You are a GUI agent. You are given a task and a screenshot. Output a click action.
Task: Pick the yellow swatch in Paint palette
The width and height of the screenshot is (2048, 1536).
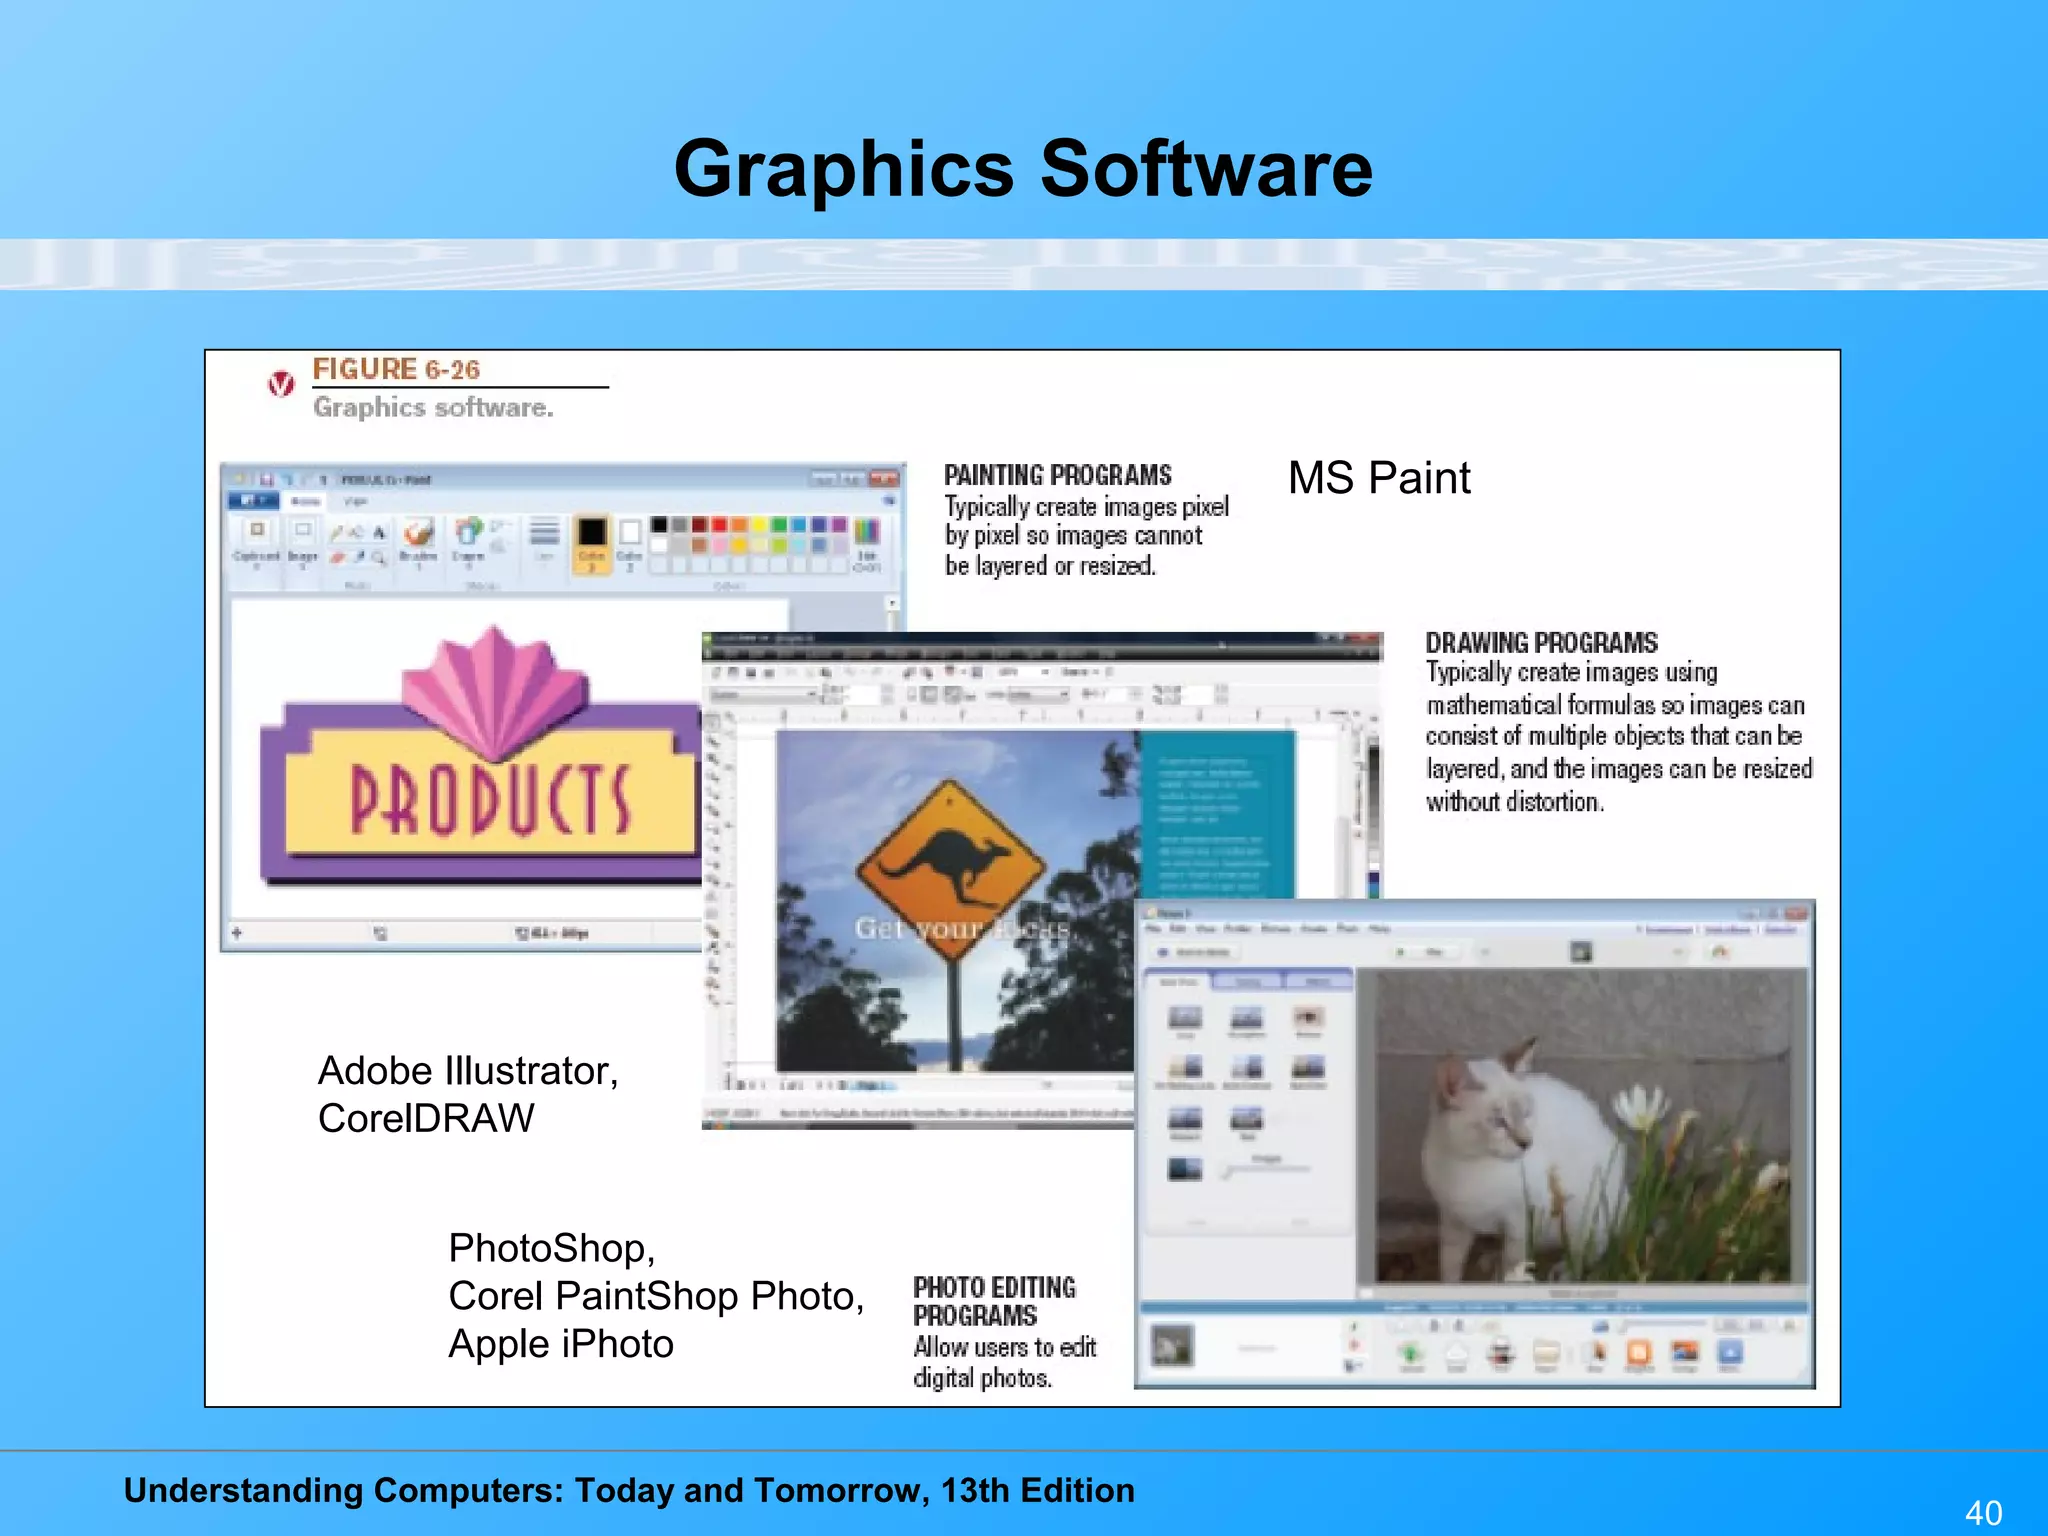pyautogui.click(x=759, y=524)
